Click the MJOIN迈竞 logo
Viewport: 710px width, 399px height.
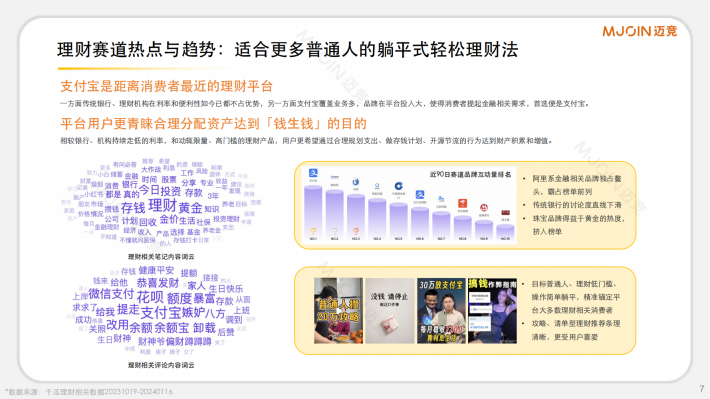[x=639, y=31]
